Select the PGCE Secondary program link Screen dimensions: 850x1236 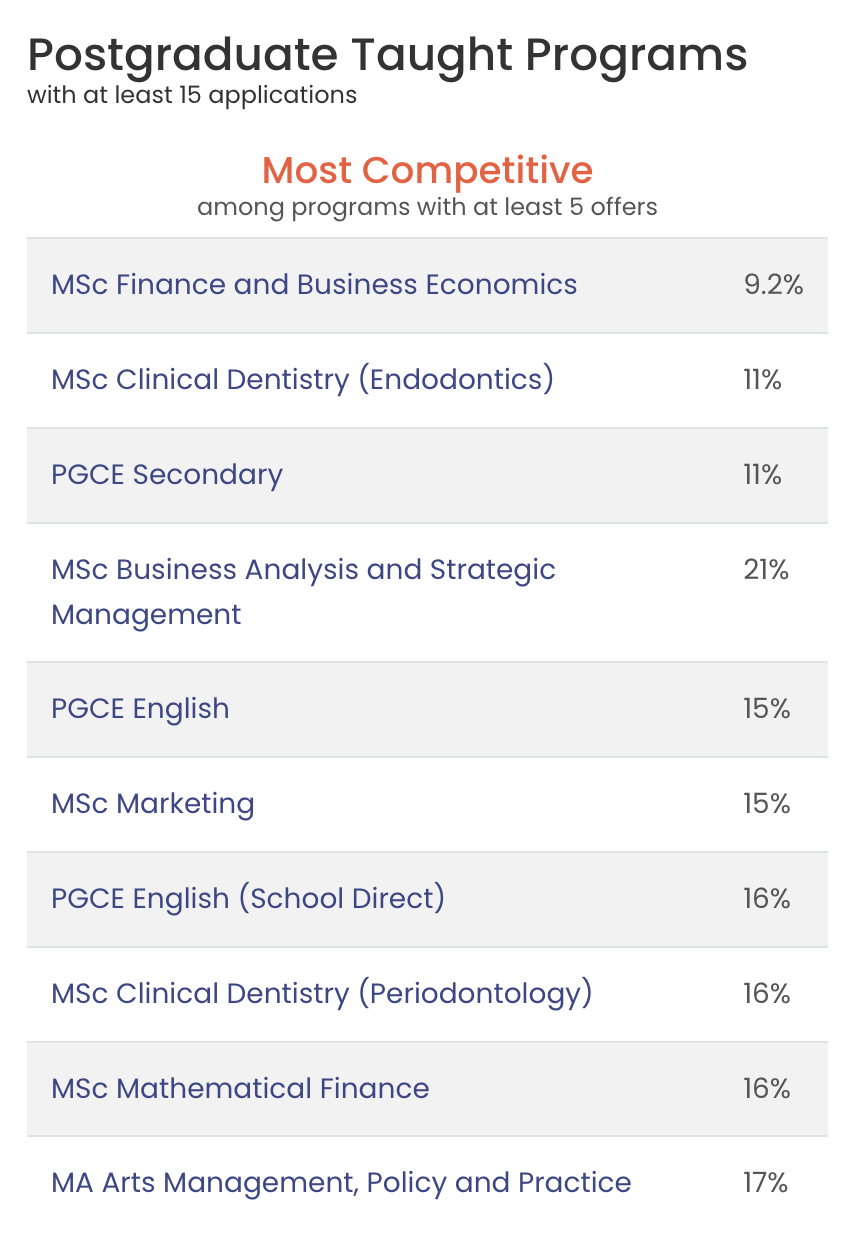click(x=167, y=475)
